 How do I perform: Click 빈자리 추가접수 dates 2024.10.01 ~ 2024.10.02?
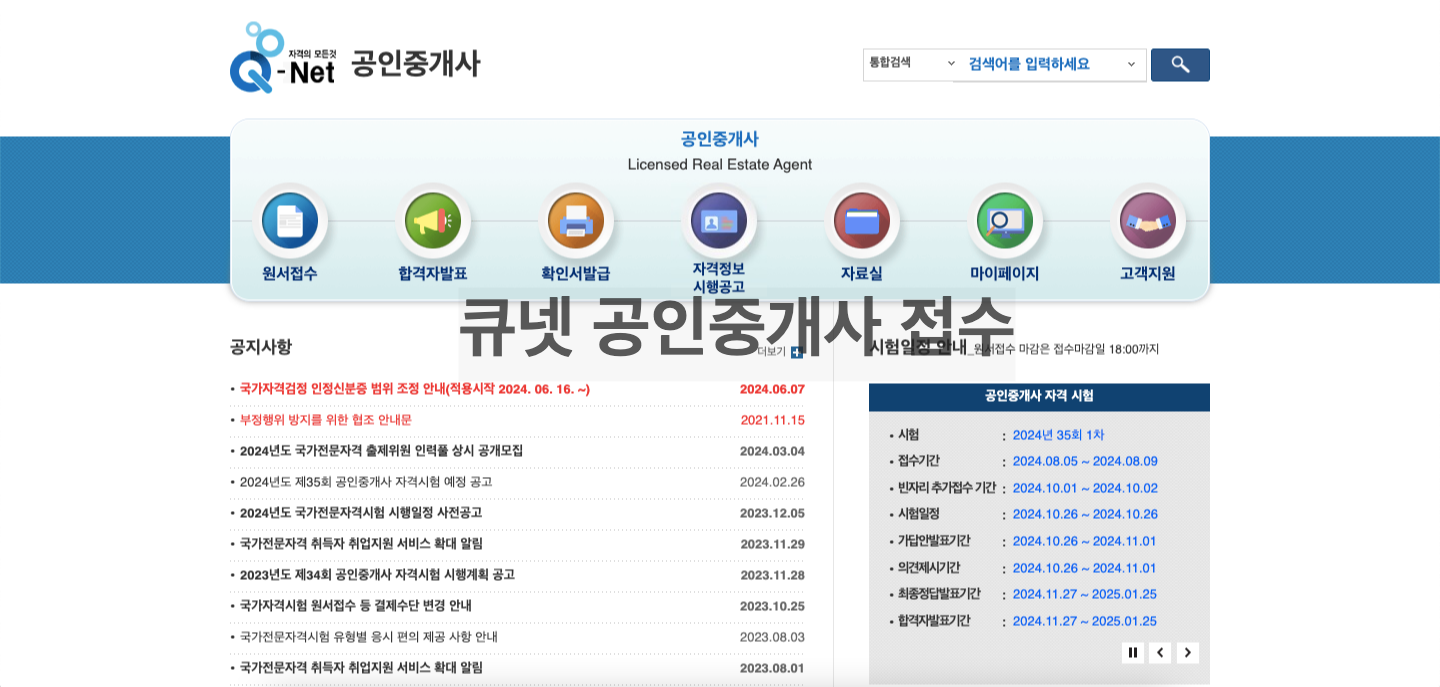coord(1085,488)
